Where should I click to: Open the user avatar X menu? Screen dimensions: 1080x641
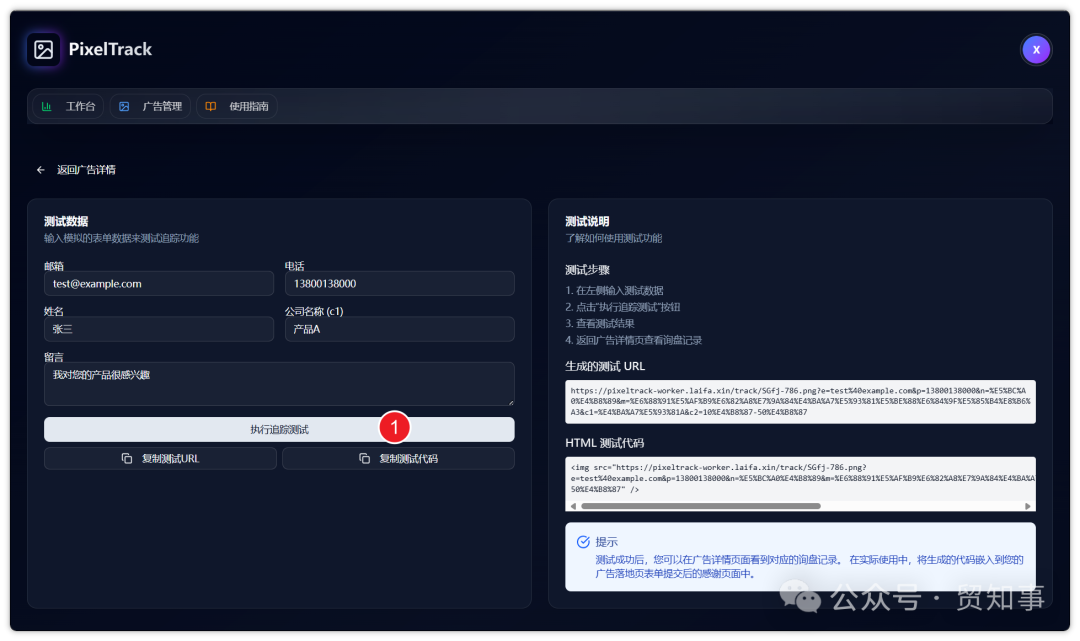pos(1035,50)
